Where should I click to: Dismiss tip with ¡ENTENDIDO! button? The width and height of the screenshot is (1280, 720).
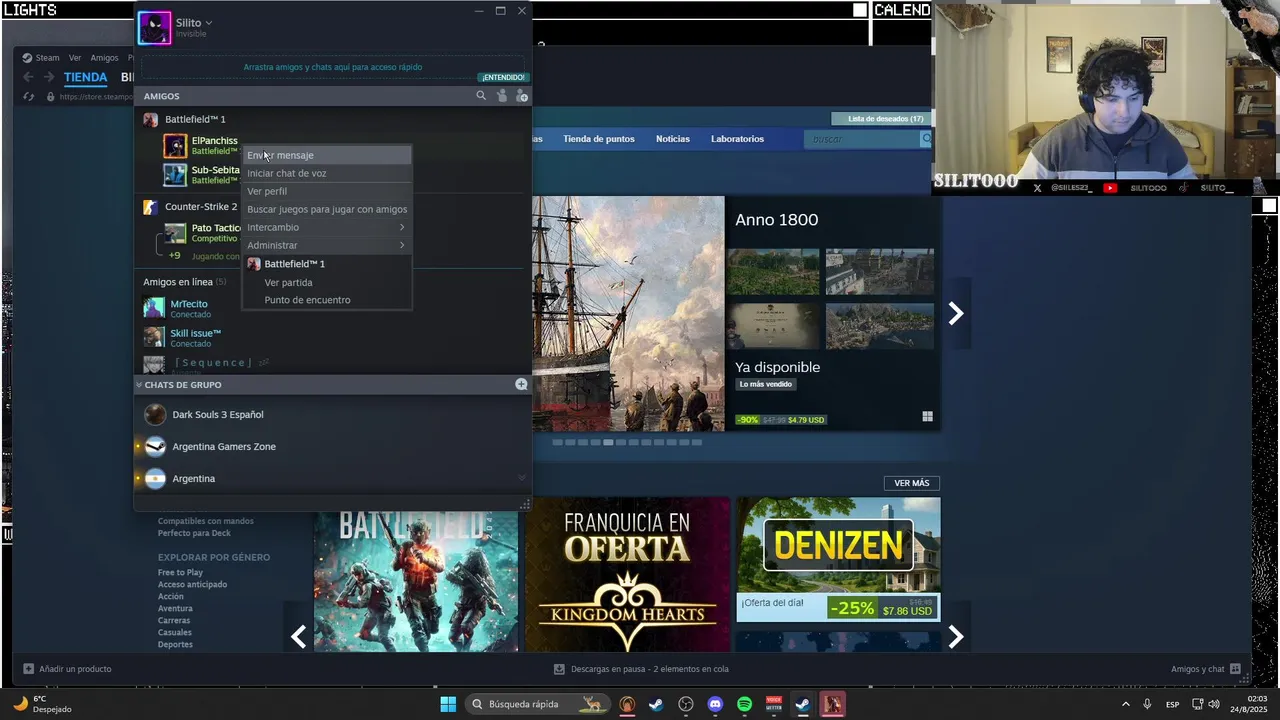pos(503,77)
